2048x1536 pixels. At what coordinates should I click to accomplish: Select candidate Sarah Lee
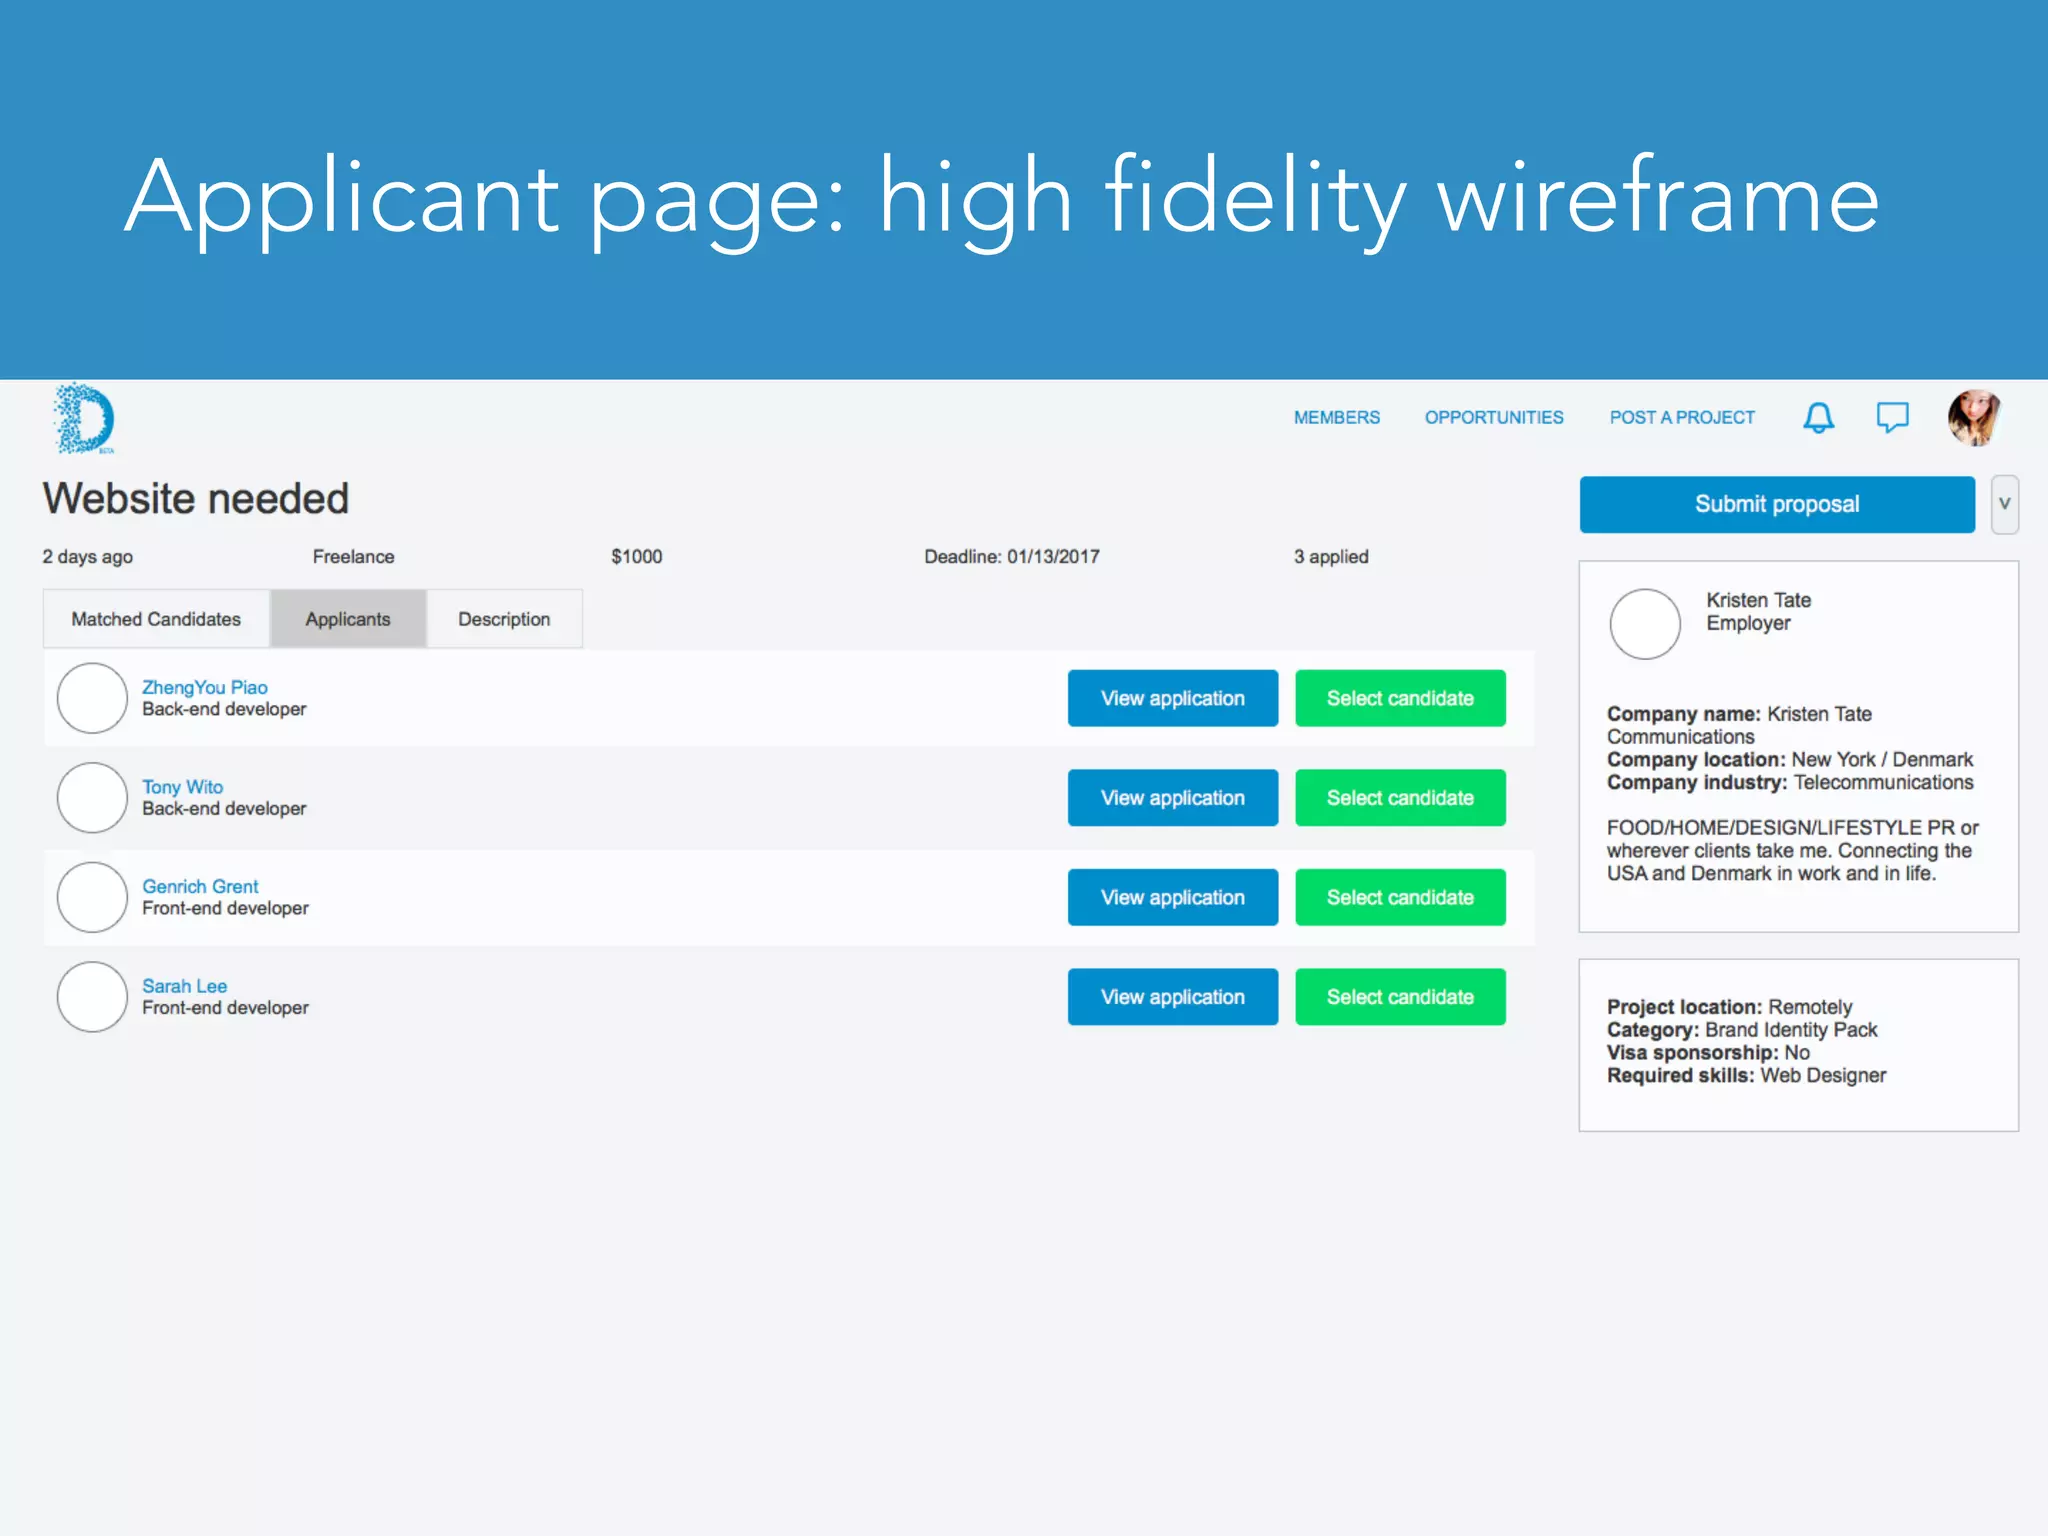1400,997
